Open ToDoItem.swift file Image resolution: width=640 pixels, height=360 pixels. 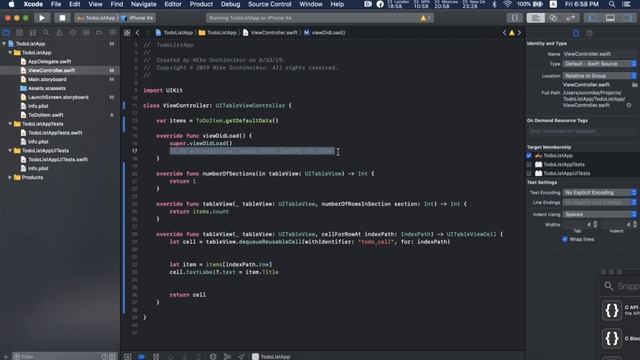[45, 115]
